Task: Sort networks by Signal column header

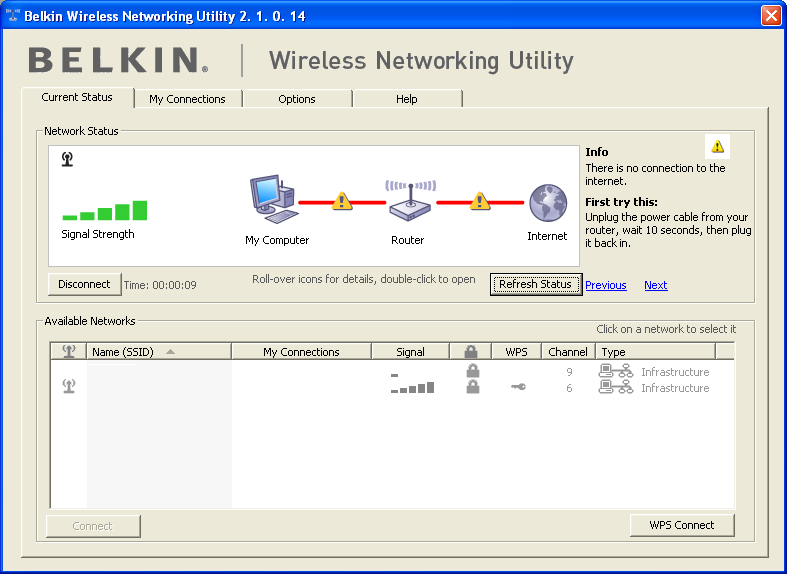Action: [410, 351]
